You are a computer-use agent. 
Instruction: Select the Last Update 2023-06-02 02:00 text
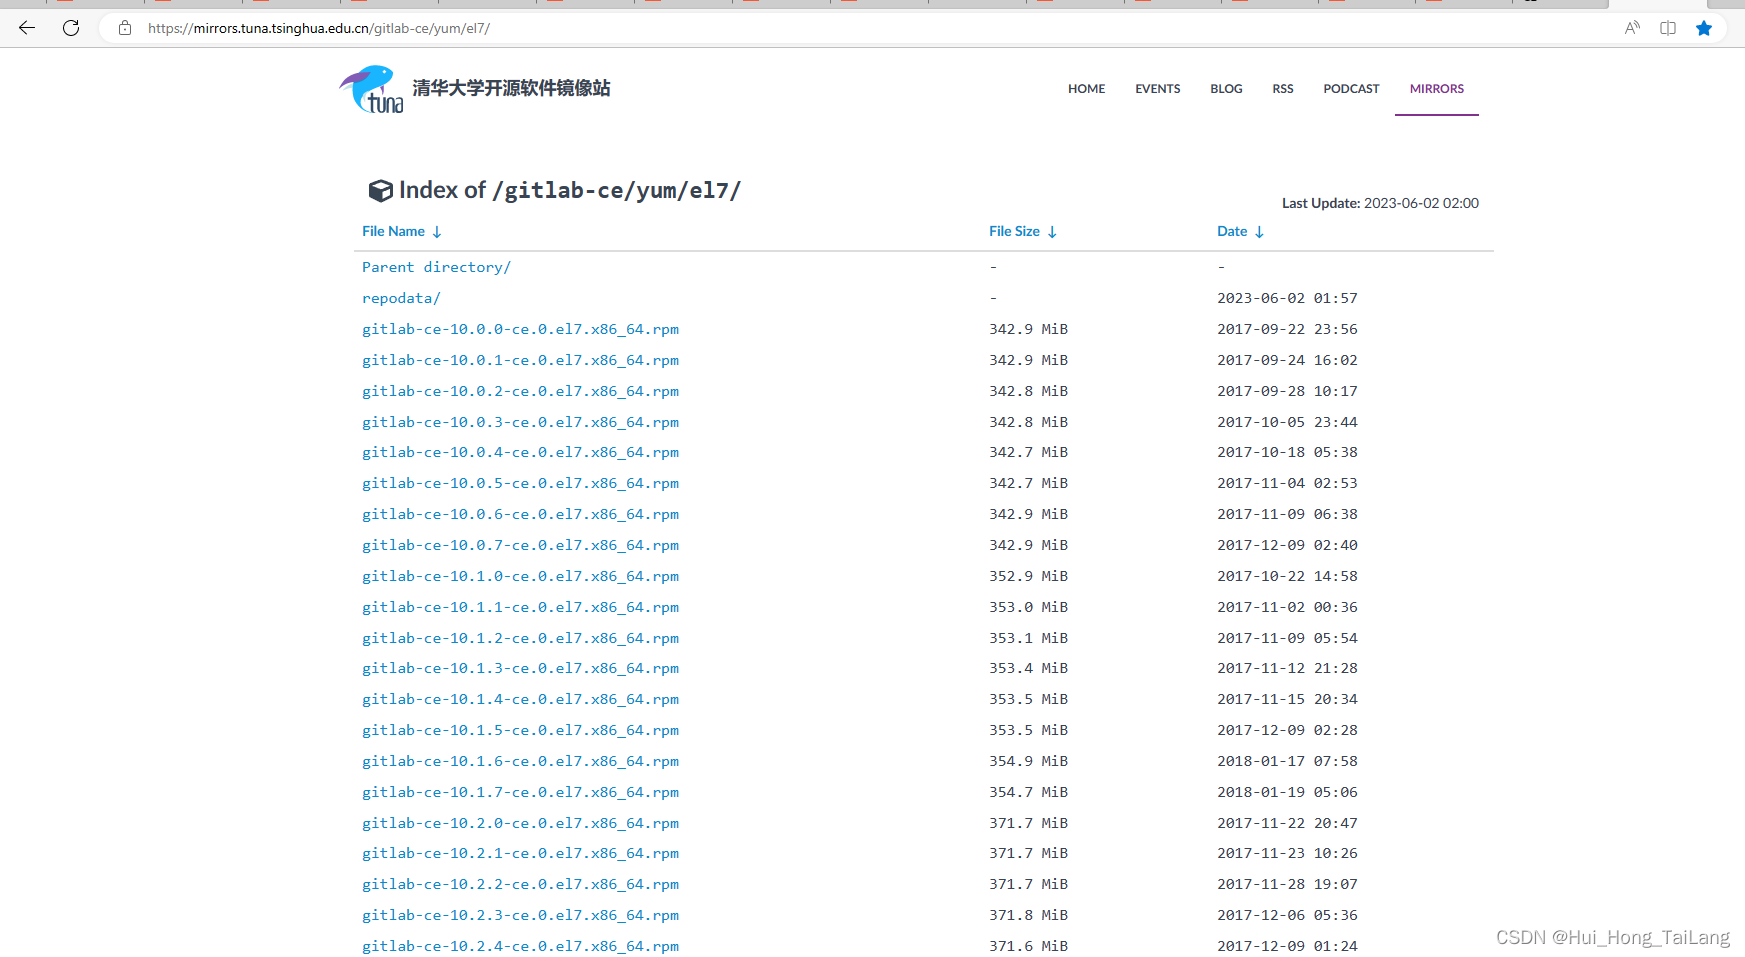coord(1380,203)
